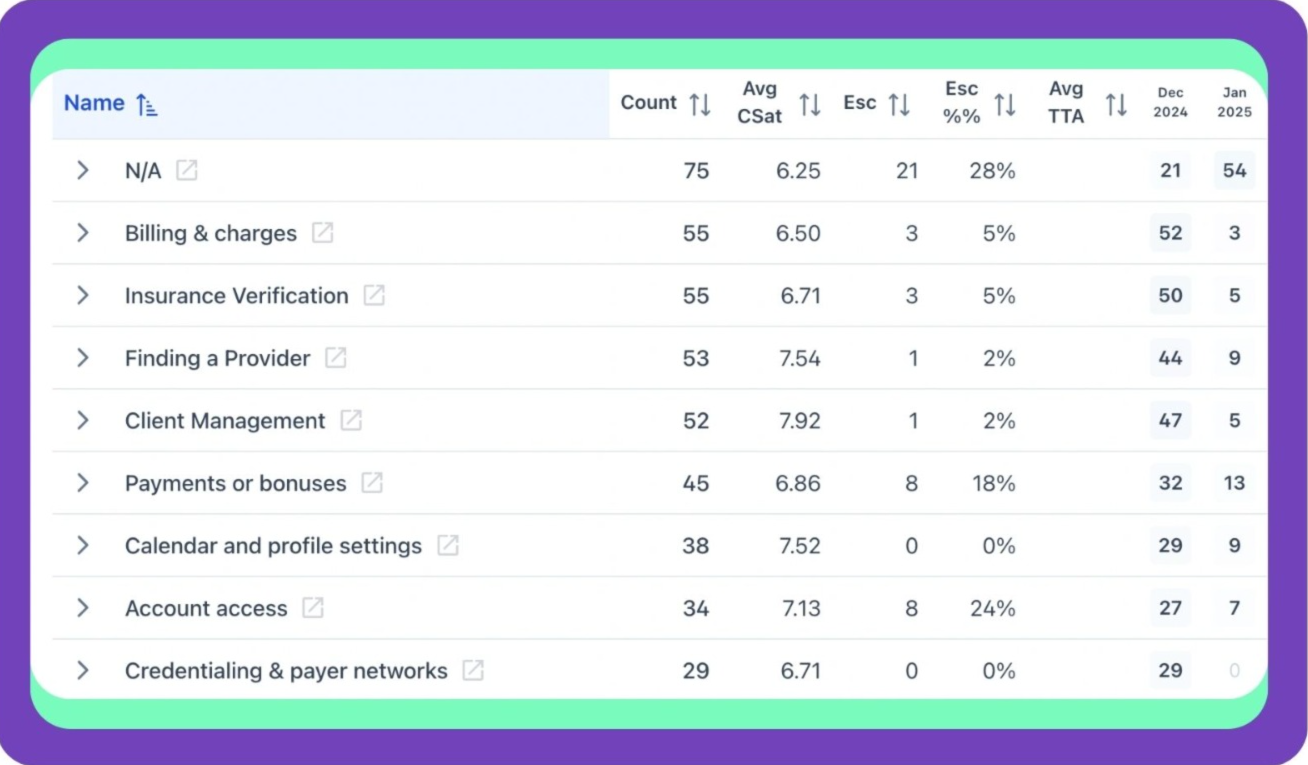Screen dimensions: 1308x765
Task: Open Finding a Provider external link icon
Action: [x=336, y=358]
